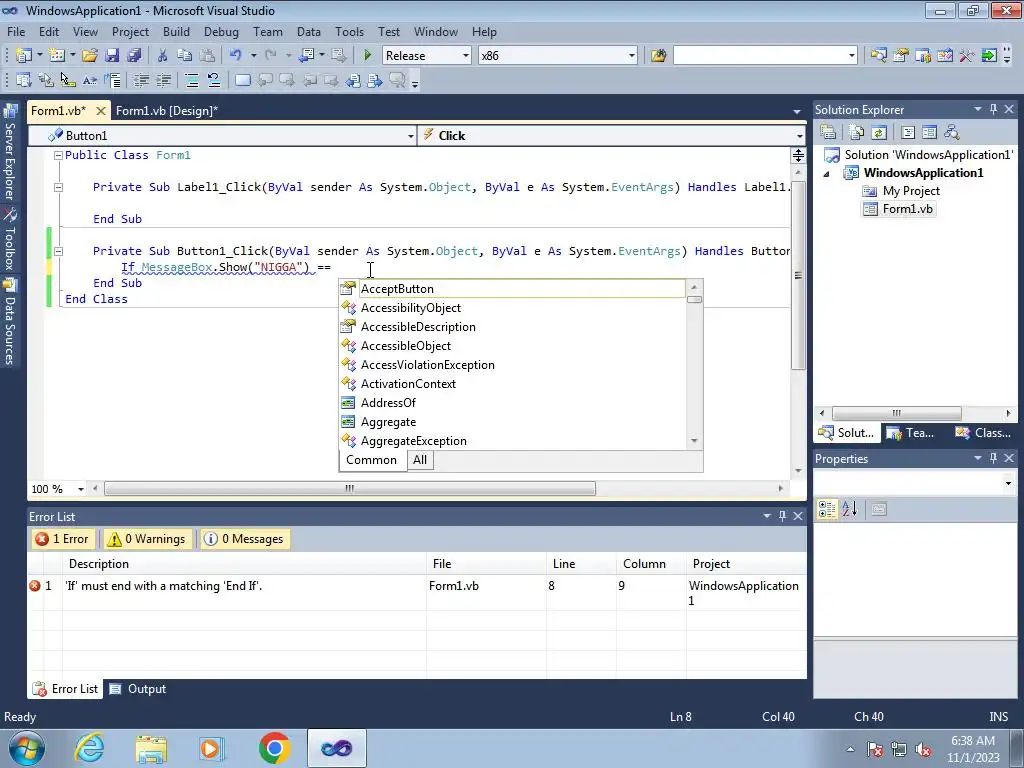This screenshot has width=1024, height=768.
Task: Open the Debug menu
Action: pos(221,31)
